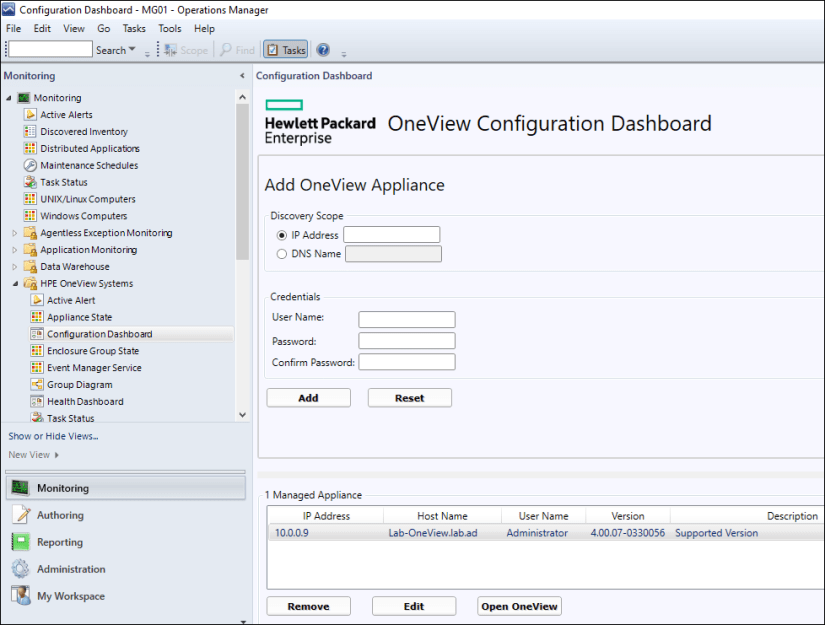This screenshot has width=825, height=625.
Task: Click the Agentless Exception Monitoring folder icon
Action: (x=30, y=233)
